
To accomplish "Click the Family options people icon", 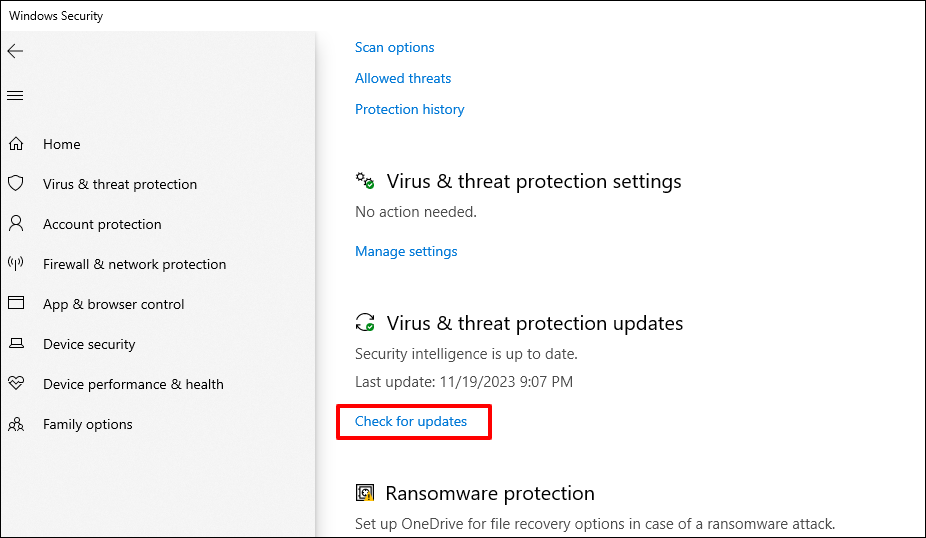I will (x=16, y=424).
